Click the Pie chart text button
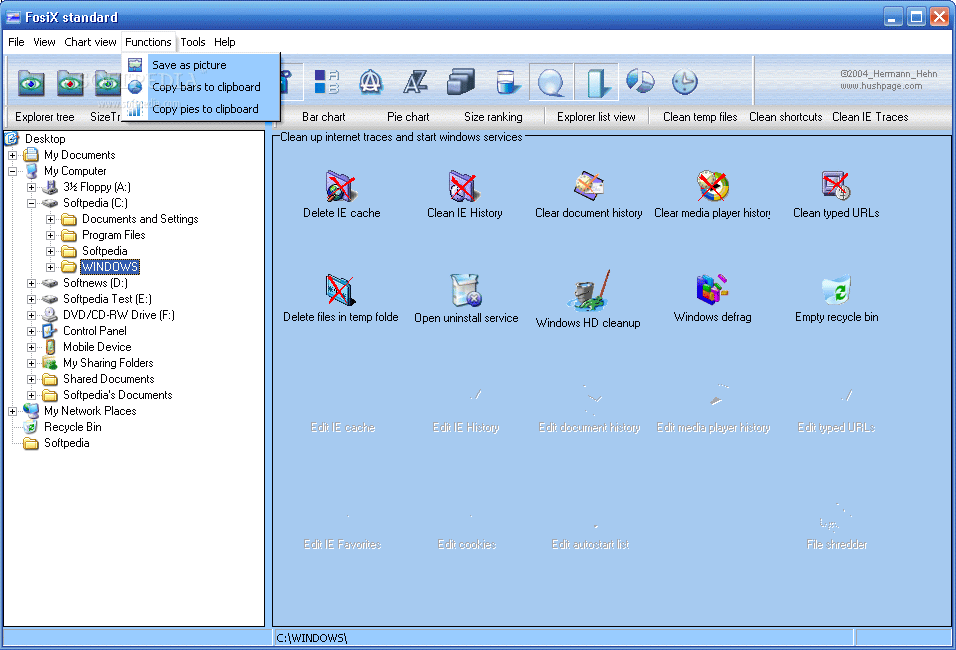956x650 pixels. (408, 116)
